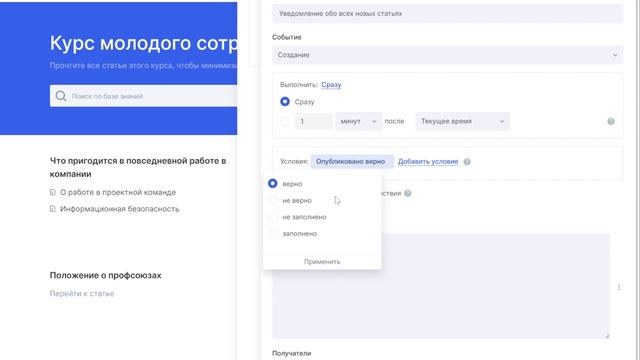Viewport: 640px width, 360px height.
Task: Click the Сразу link after Выполнить
Action: click(x=331, y=85)
